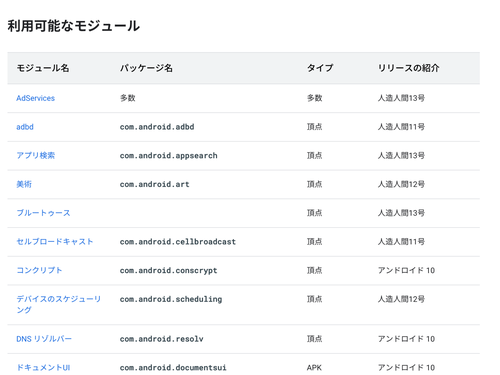
Task: Click the 利用可能なモジュール heading
Action: click(x=74, y=26)
